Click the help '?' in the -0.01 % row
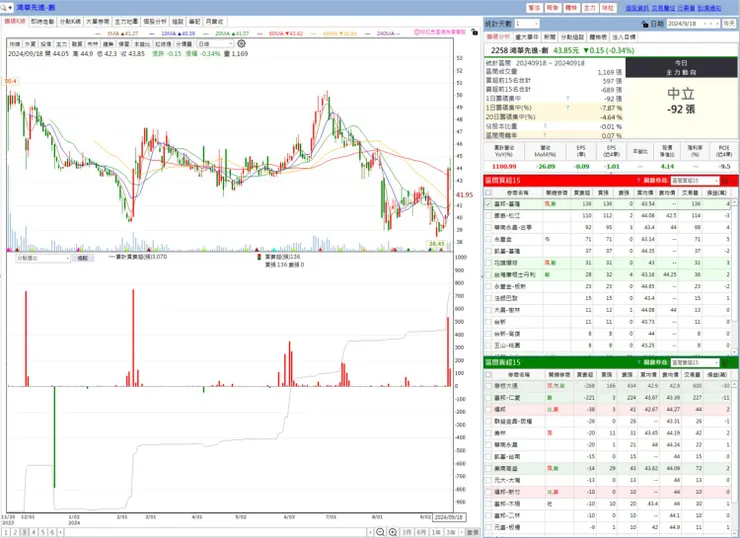Image resolution: width=740 pixels, height=538 pixels. [545, 126]
